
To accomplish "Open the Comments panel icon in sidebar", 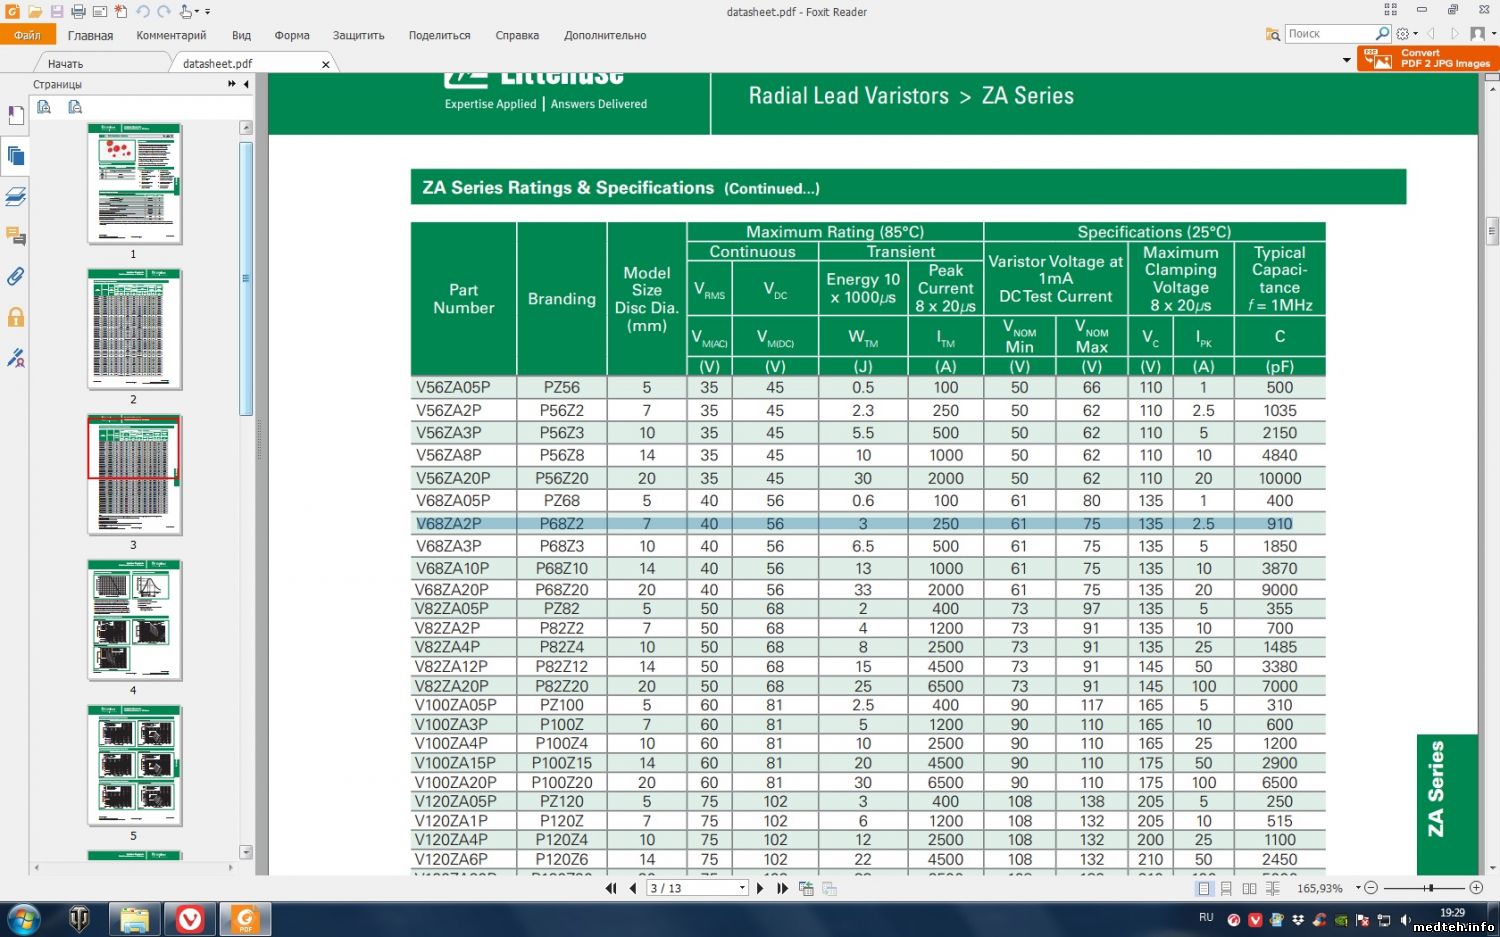I will pos(16,236).
